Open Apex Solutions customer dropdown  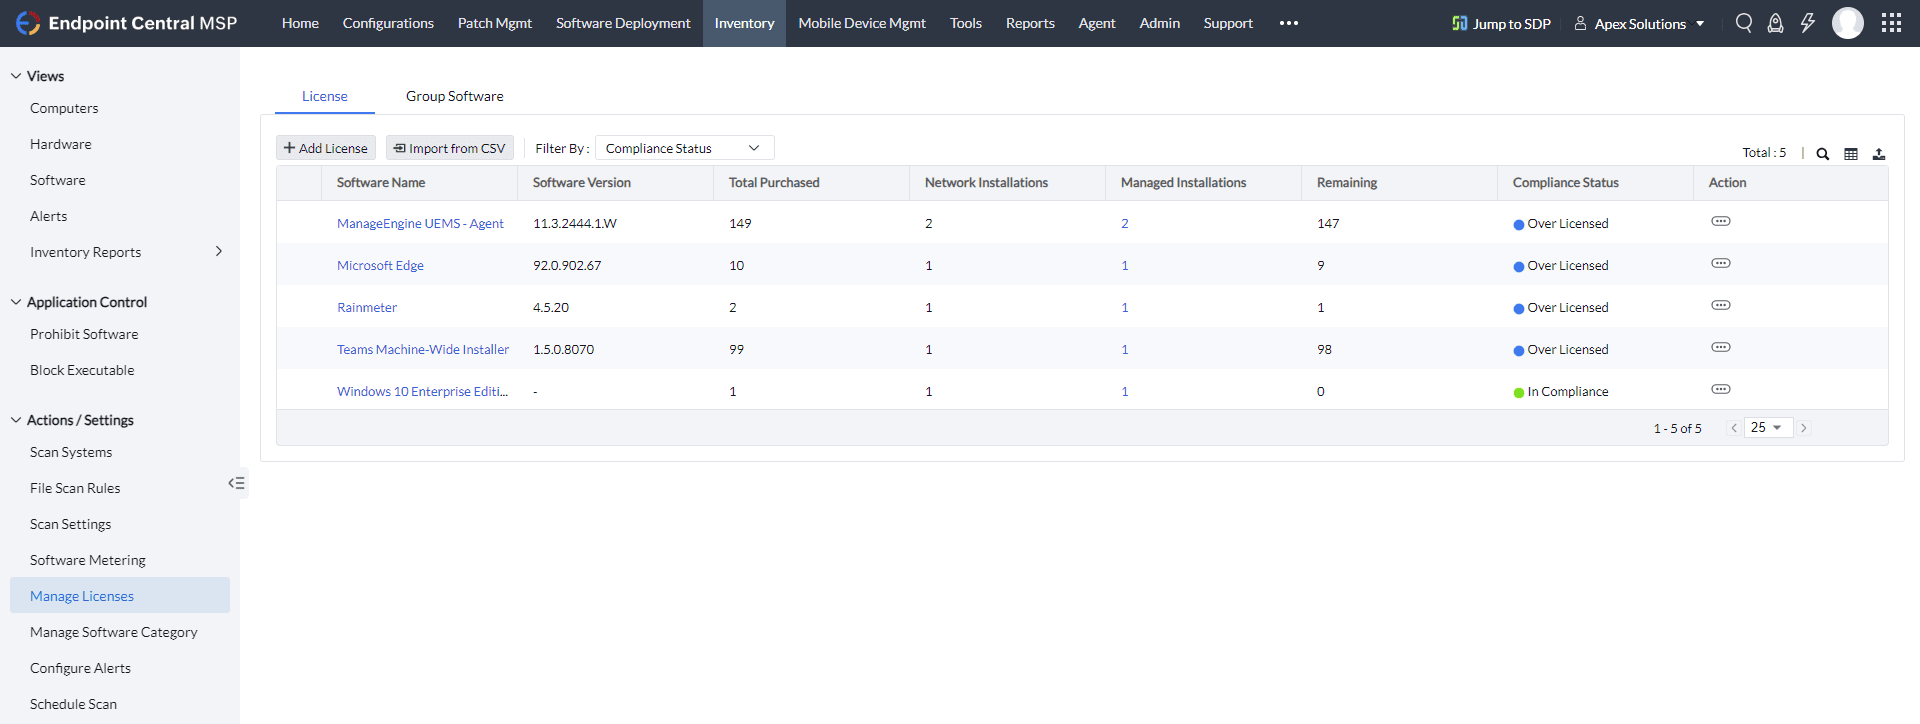1640,23
